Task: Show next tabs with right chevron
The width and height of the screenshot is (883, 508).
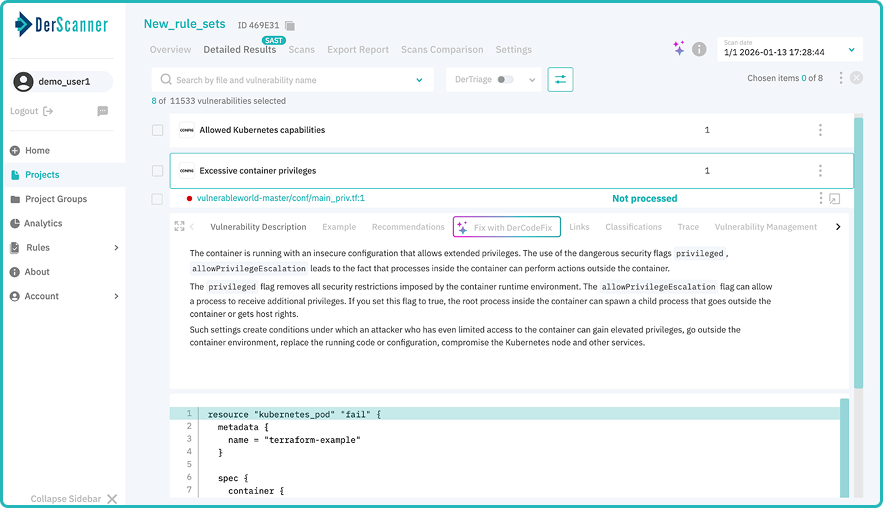Action: pos(838,226)
